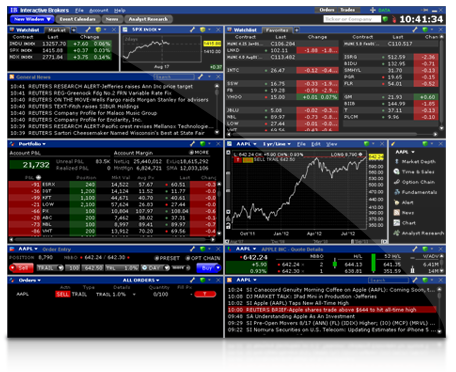Select the Market tab in Watchlist

tap(57, 30)
